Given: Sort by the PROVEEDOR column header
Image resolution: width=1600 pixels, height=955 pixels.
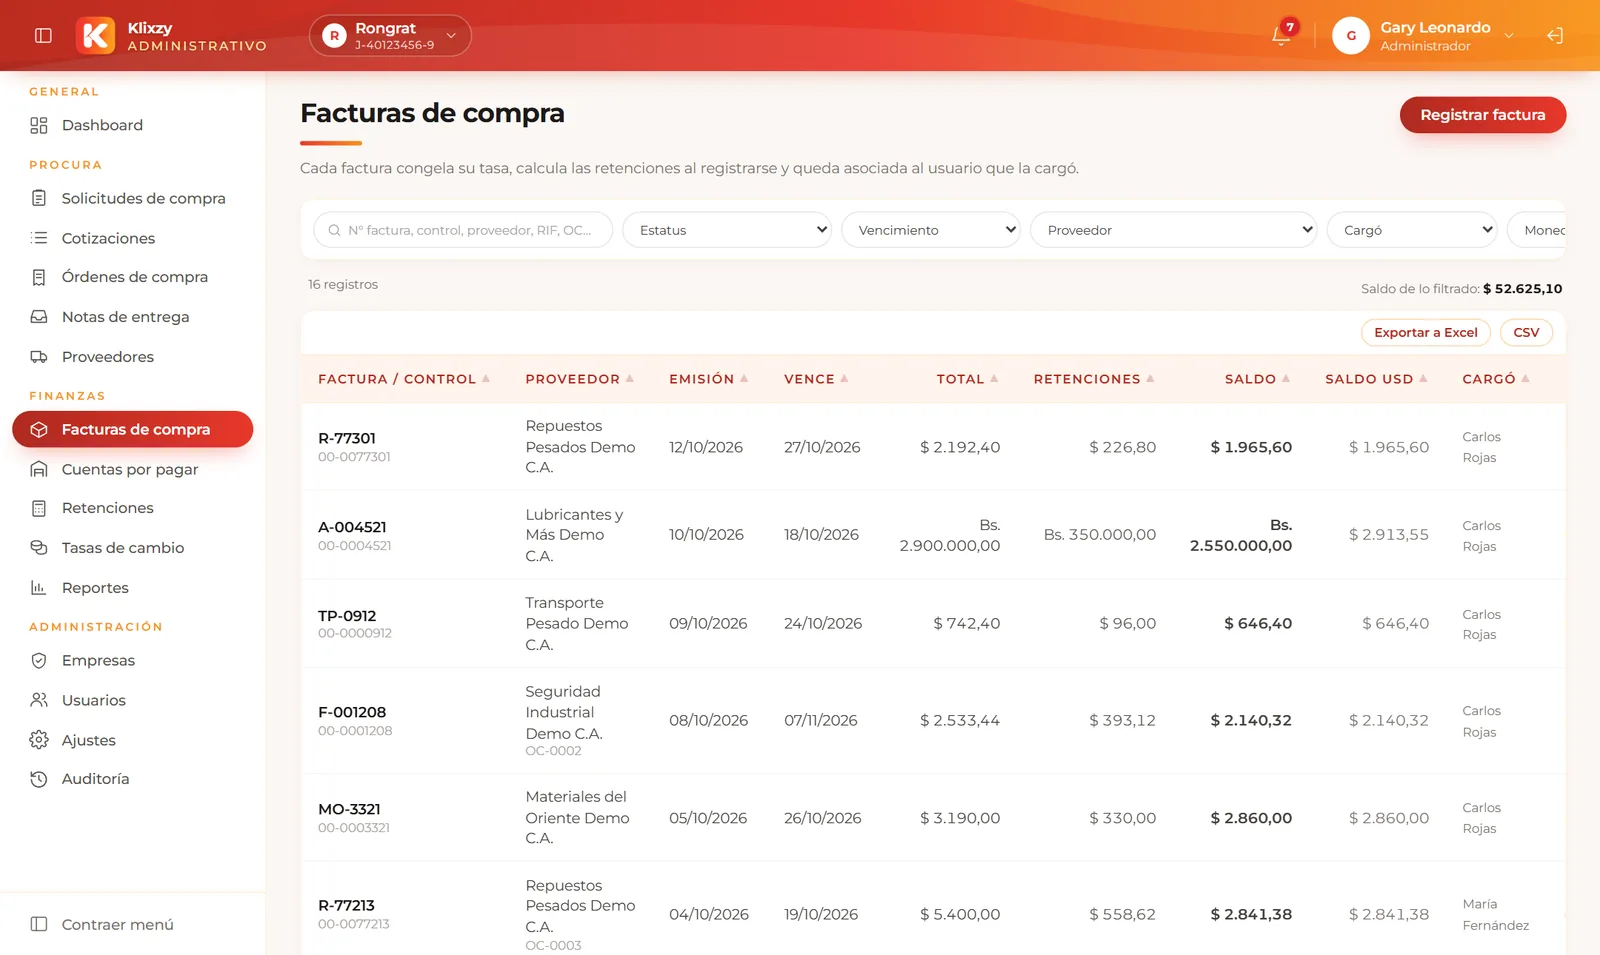Looking at the screenshot, I should 580,379.
